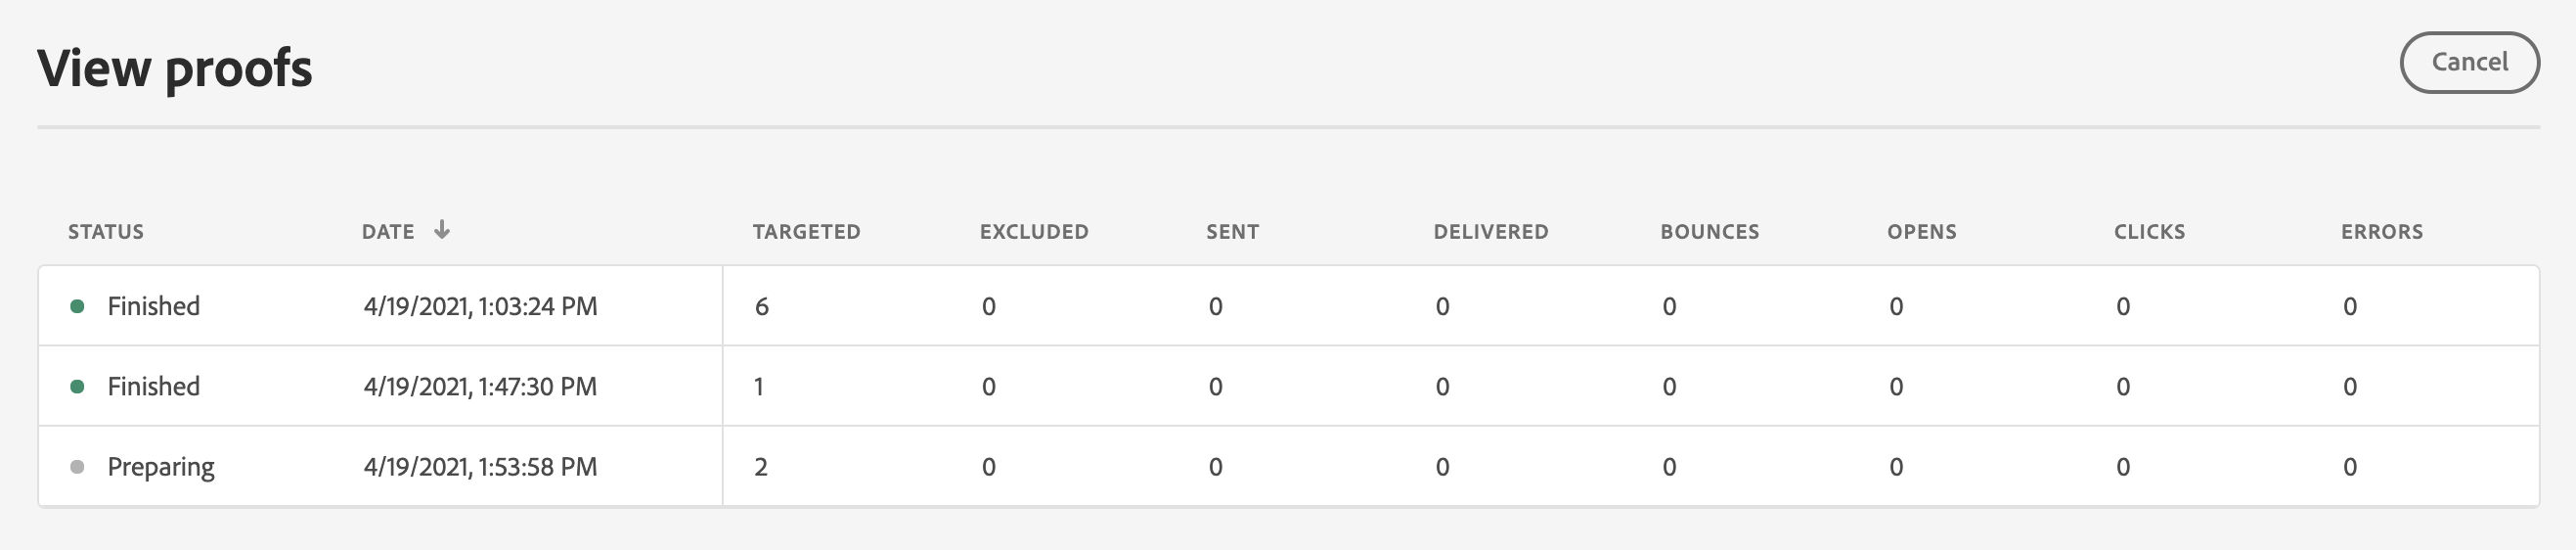
Task: Select the proof dated 4/19/2021, 1:03:24 PM
Action: [x=480, y=306]
